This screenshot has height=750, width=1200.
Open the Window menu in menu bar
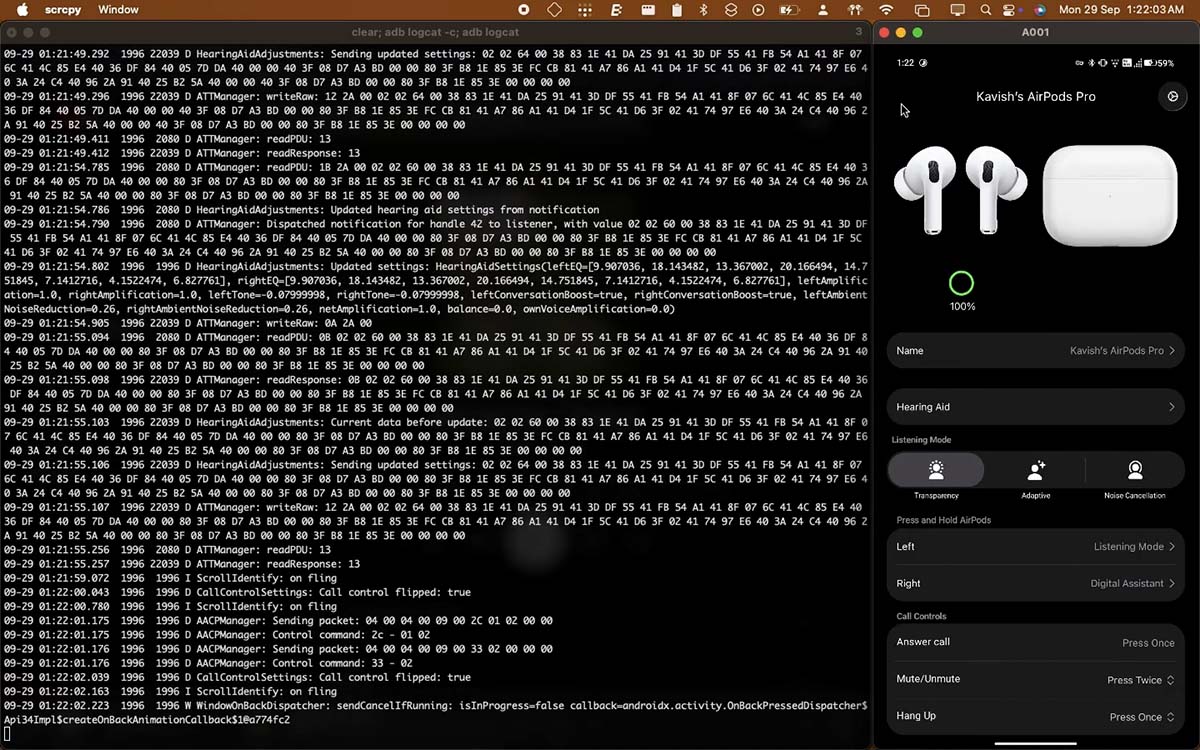pos(118,10)
